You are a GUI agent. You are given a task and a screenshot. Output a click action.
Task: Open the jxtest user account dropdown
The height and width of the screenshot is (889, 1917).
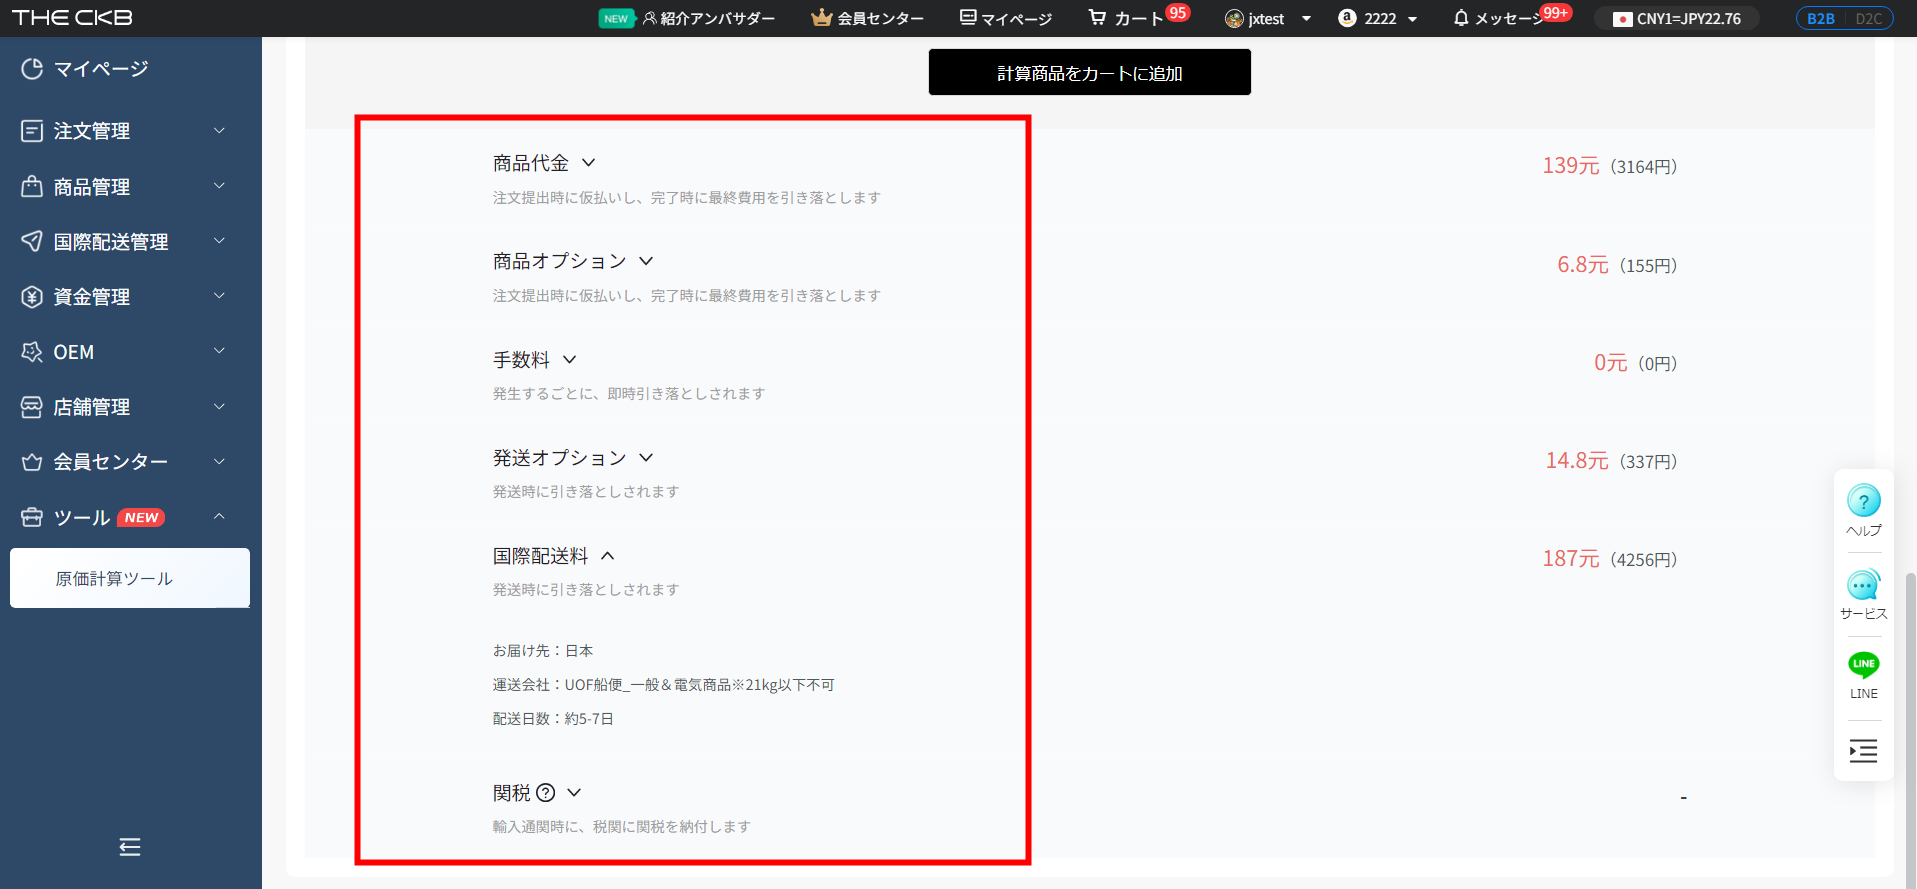pos(1268,18)
